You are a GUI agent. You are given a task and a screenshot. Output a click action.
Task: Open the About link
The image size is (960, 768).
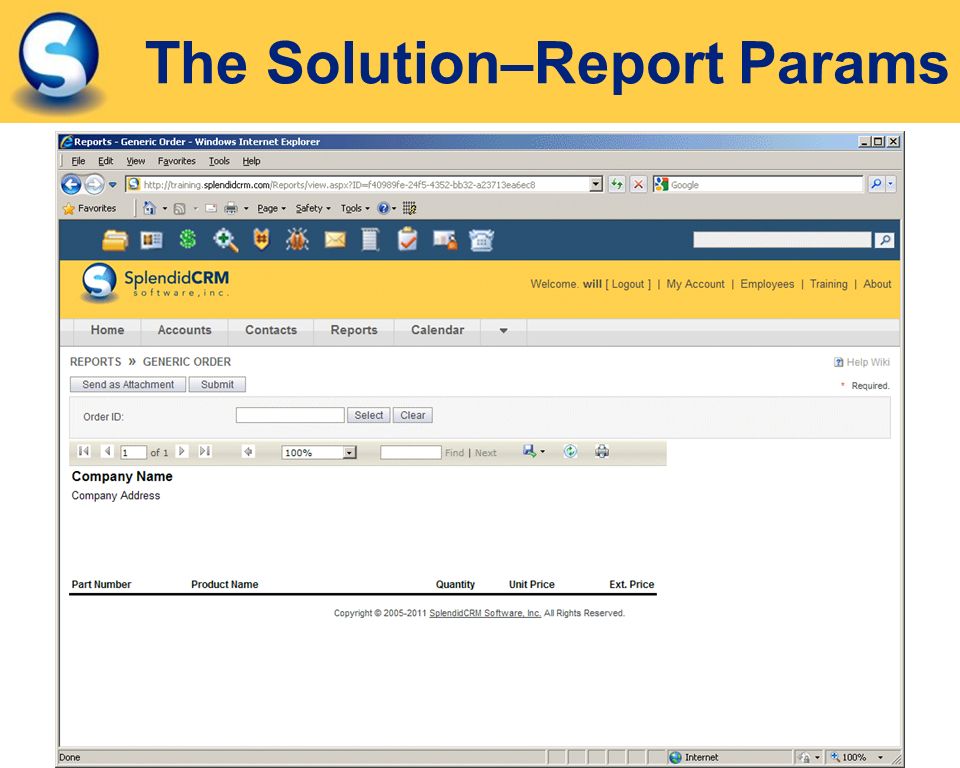tap(877, 284)
